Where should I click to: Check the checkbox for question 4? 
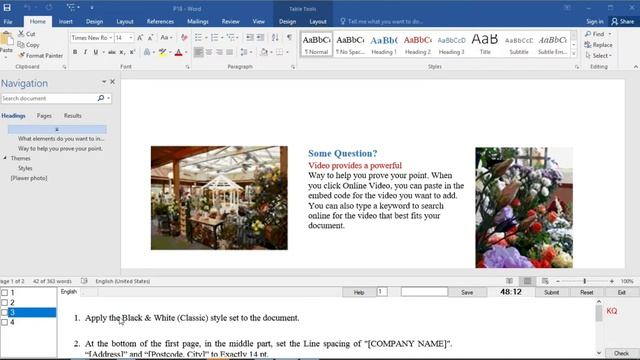(4, 322)
